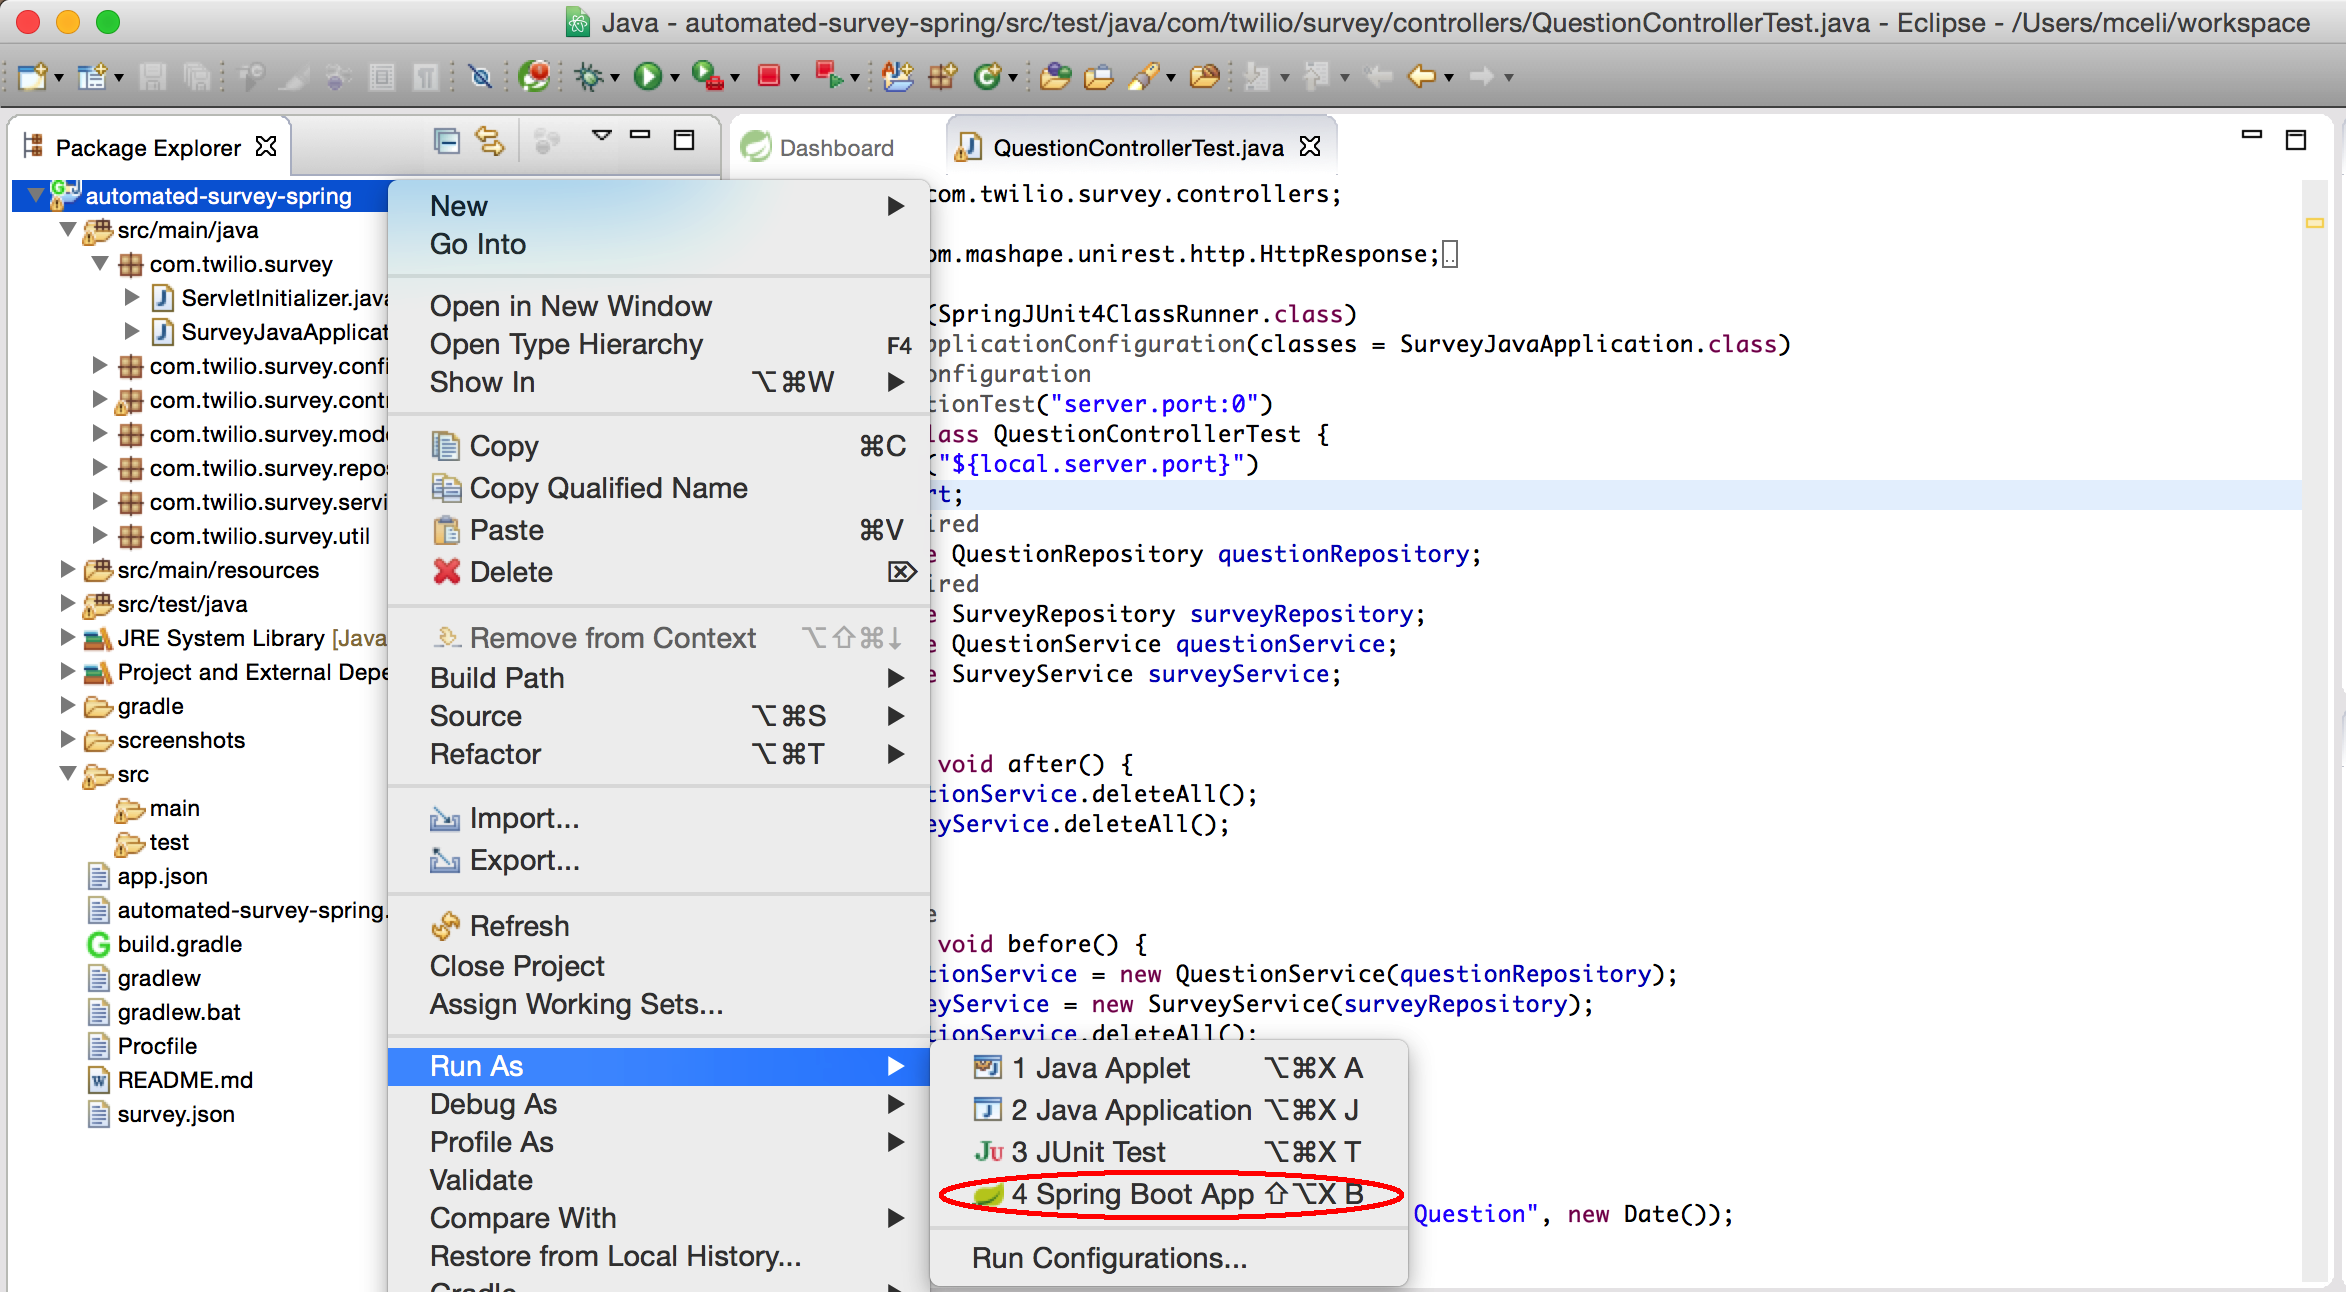The width and height of the screenshot is (2346, 1292).
Task: Minimize the Package Explorer view
Action: click(x=640, y=134)
